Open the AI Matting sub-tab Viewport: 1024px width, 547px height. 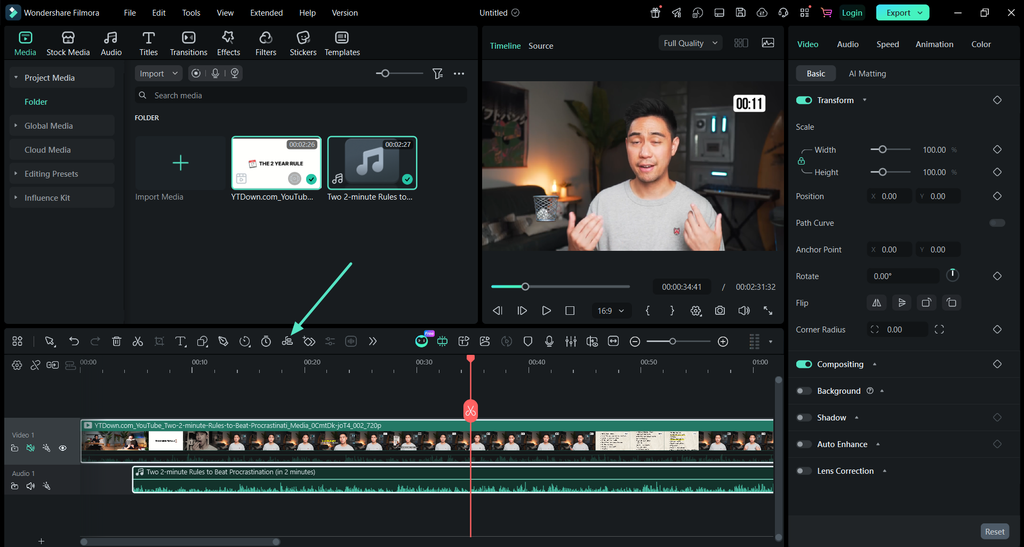867,74
